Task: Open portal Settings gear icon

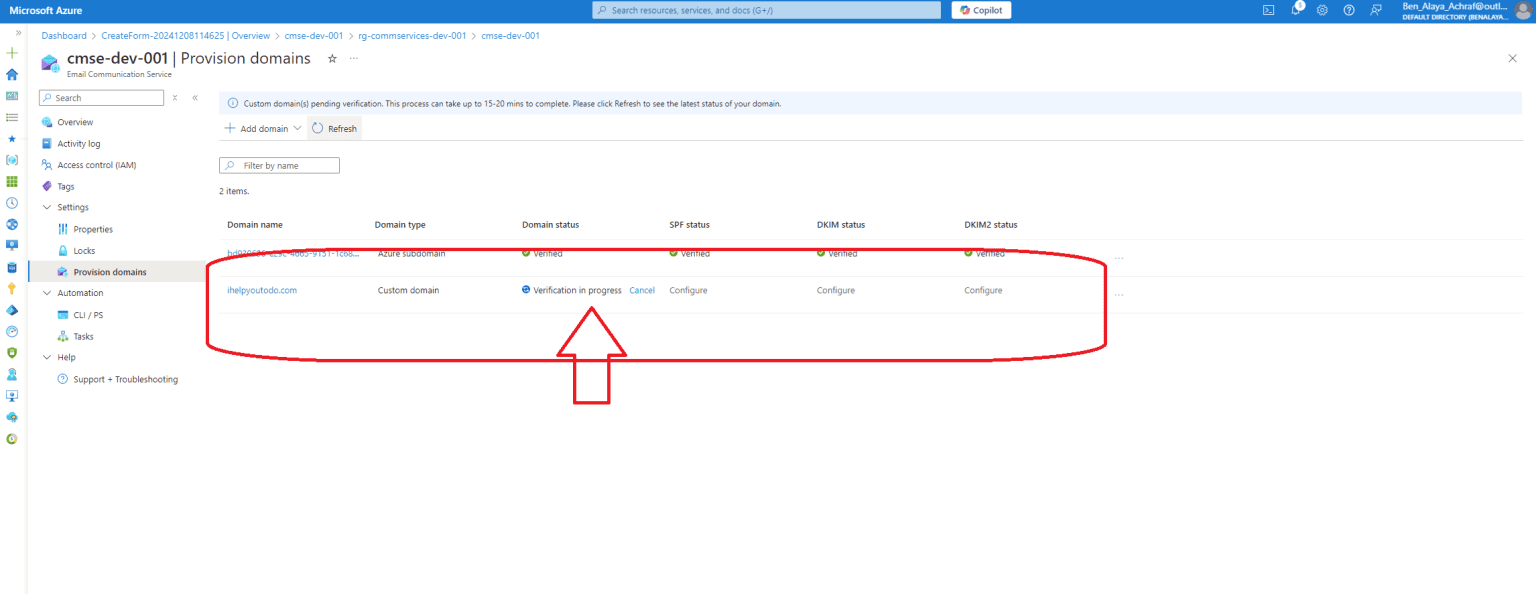Action: [1322, 9]
